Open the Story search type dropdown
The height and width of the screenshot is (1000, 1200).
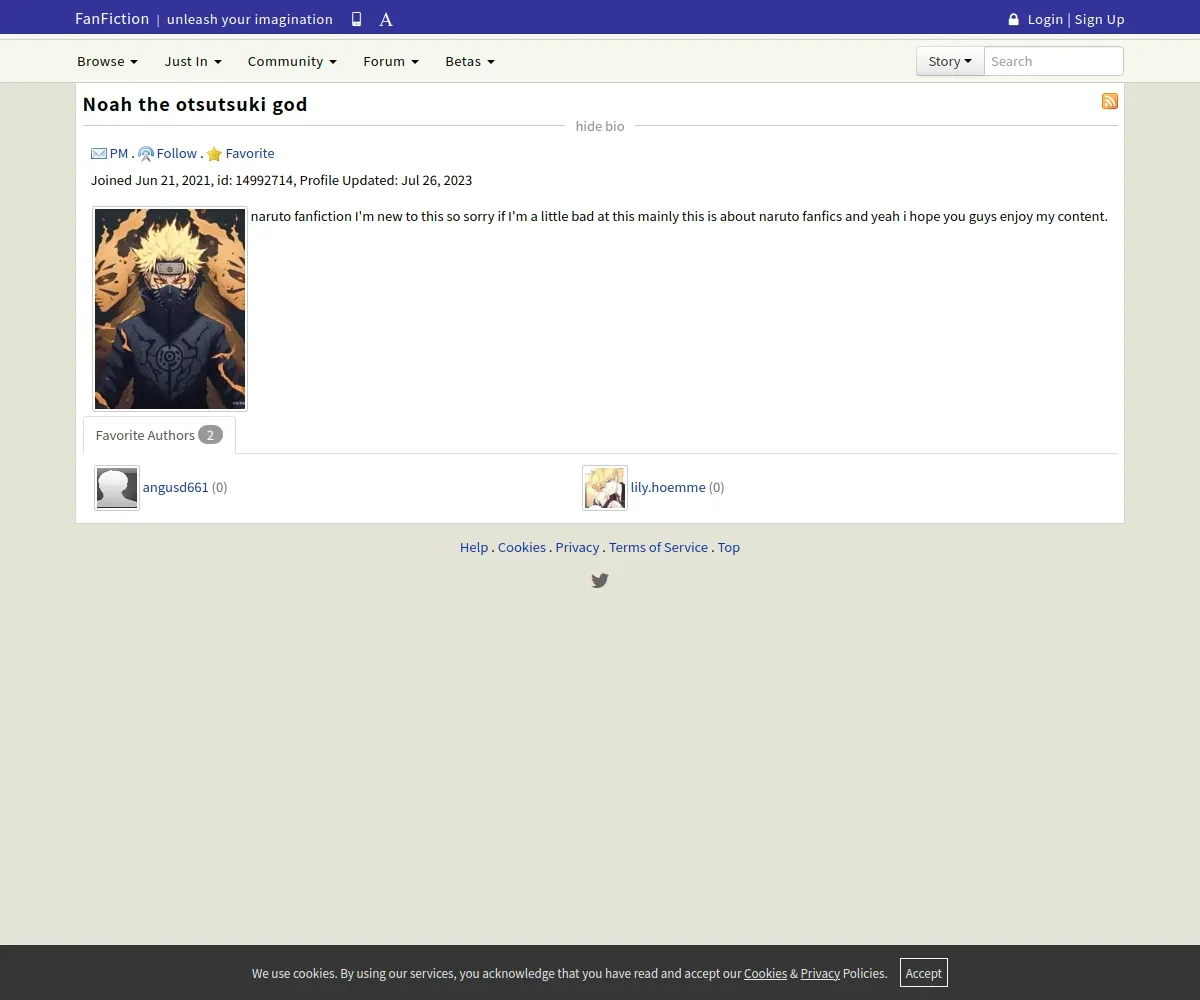coord(950,61)
